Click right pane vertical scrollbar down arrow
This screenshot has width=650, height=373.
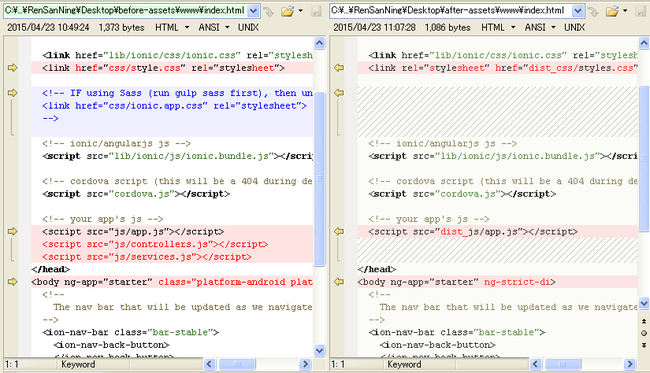[x=644, y=303]
